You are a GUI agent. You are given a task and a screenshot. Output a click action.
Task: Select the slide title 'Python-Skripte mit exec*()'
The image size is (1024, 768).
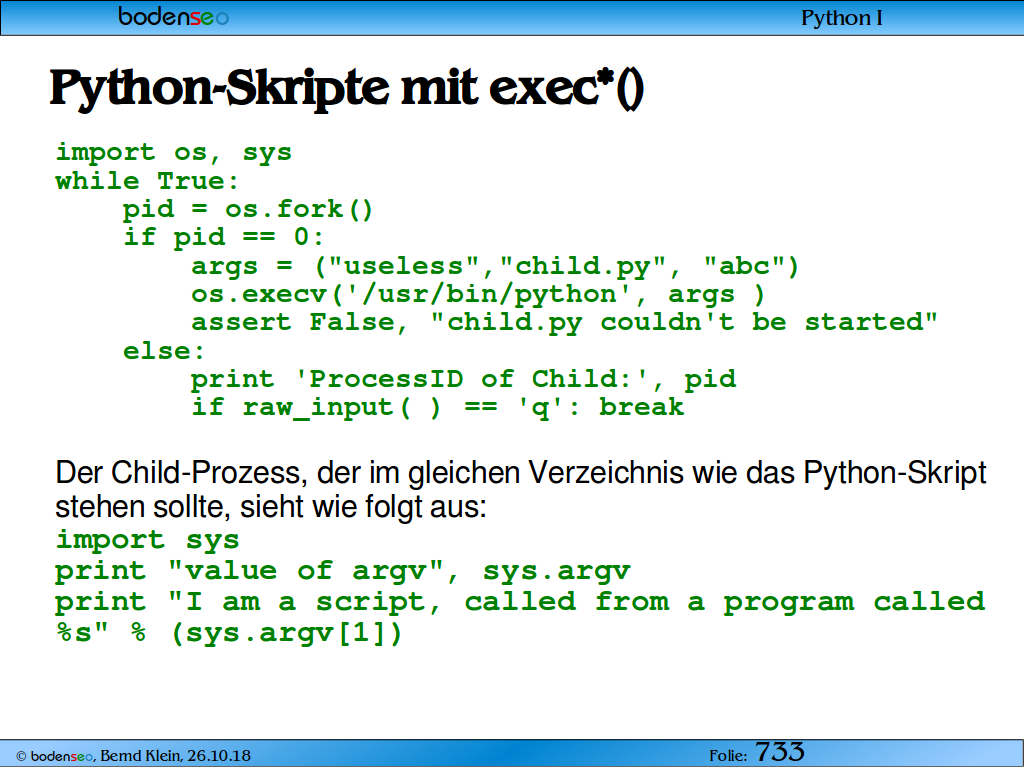[x=347, y=88]
